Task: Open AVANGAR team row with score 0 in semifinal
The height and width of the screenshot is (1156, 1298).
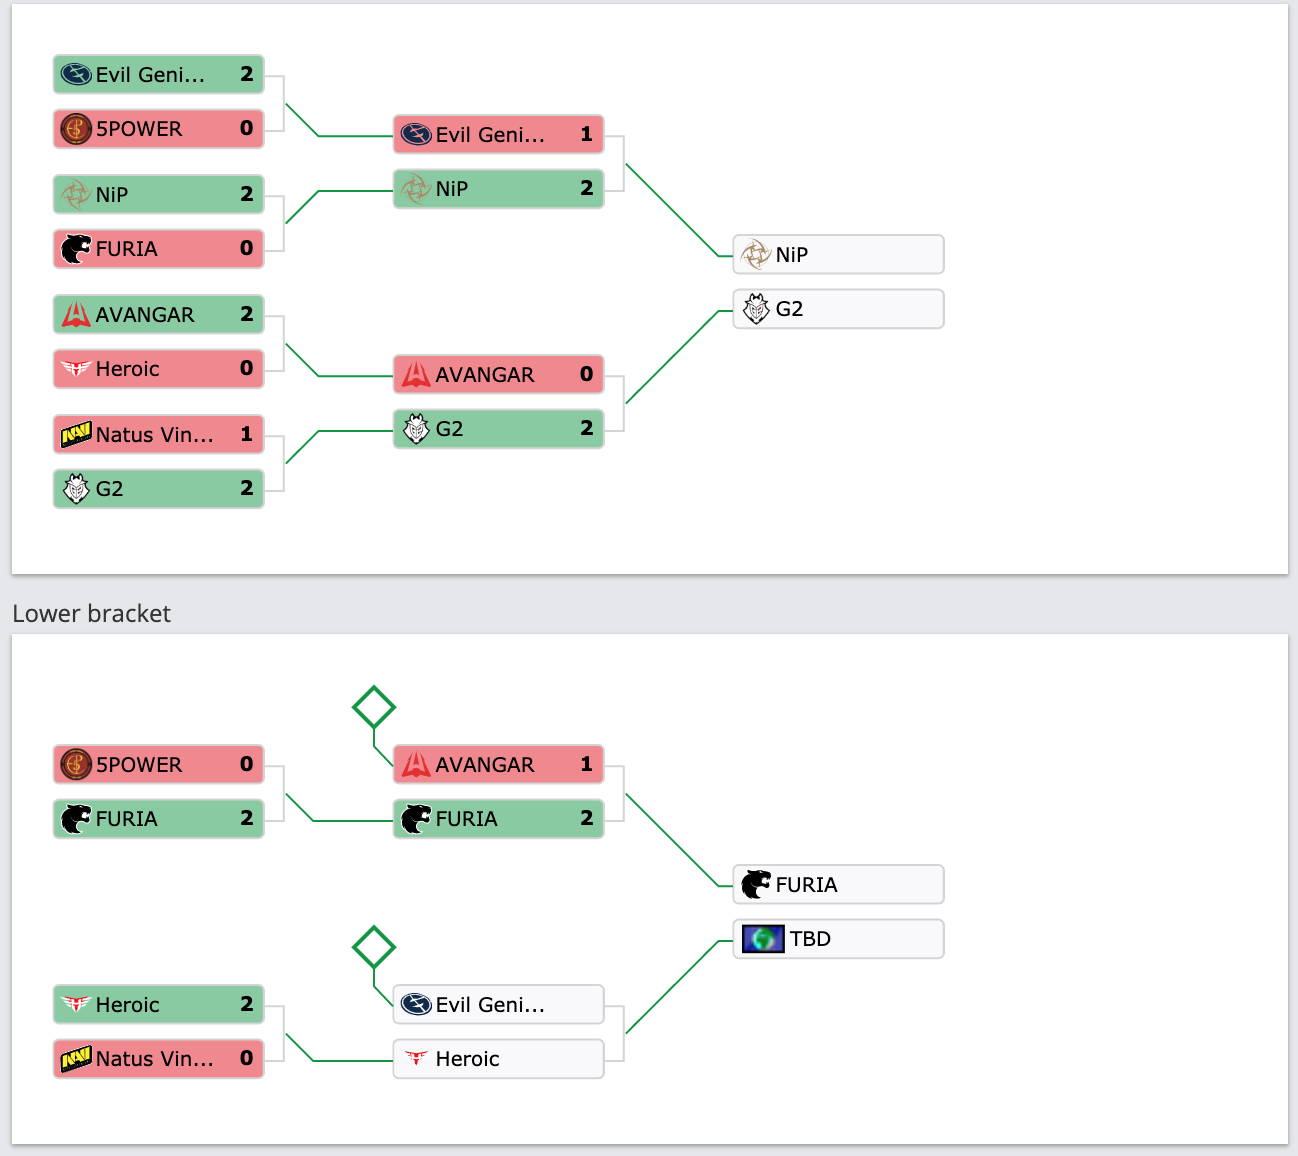Action: click(x=499, y=374)
